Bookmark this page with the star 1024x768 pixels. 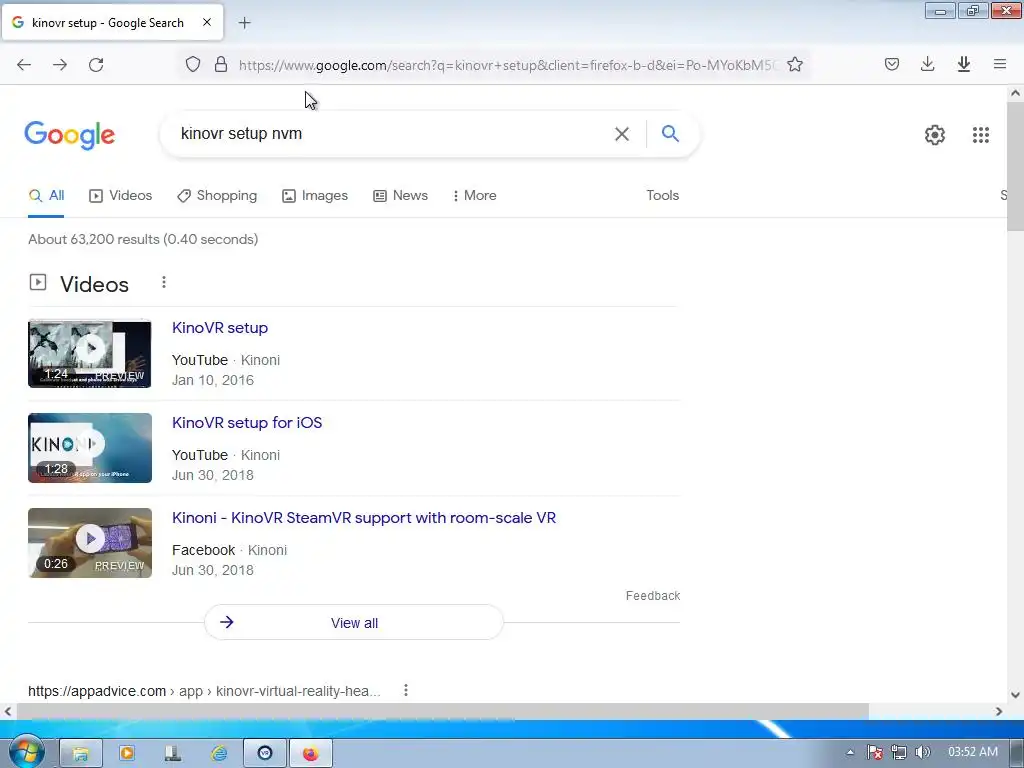795,65
